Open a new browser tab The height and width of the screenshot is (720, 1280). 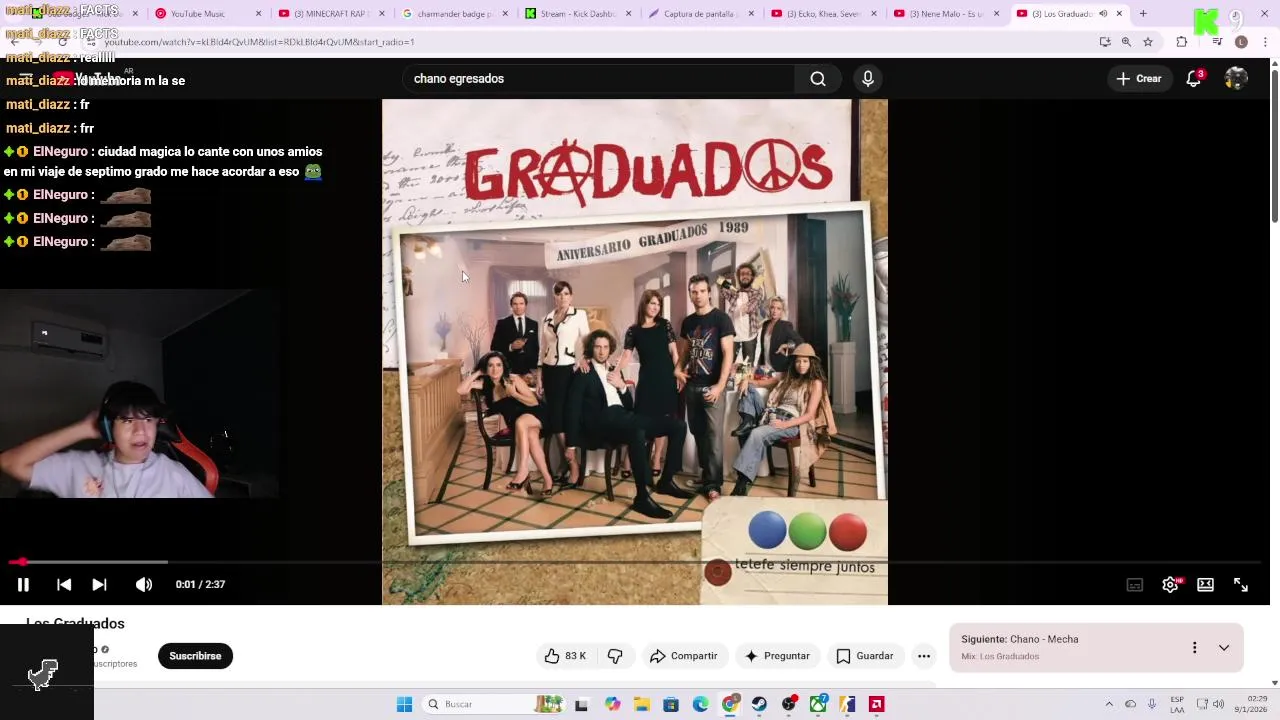pos(1143,14)
